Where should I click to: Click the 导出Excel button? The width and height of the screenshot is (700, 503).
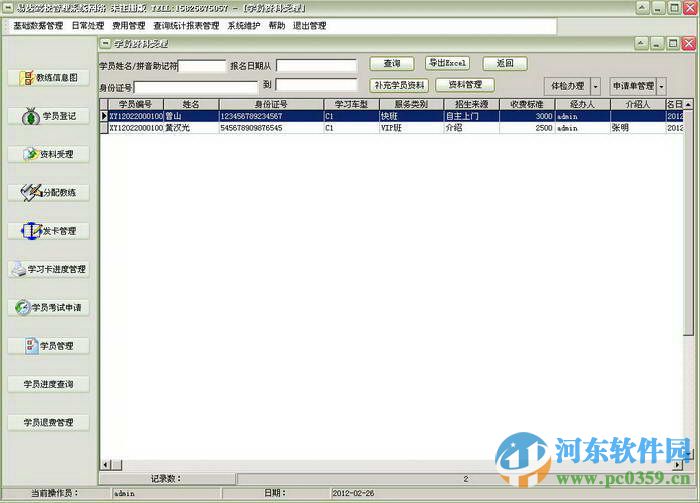[447, 63]
